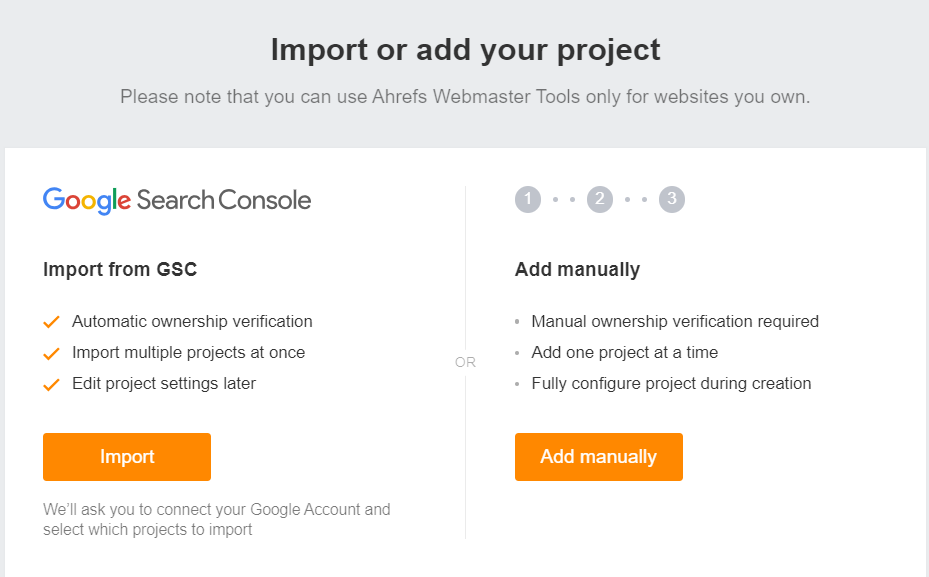This screenshot has width=929, height=577.
Task: Click the Add manually button
Action: (x=598, y=457)
